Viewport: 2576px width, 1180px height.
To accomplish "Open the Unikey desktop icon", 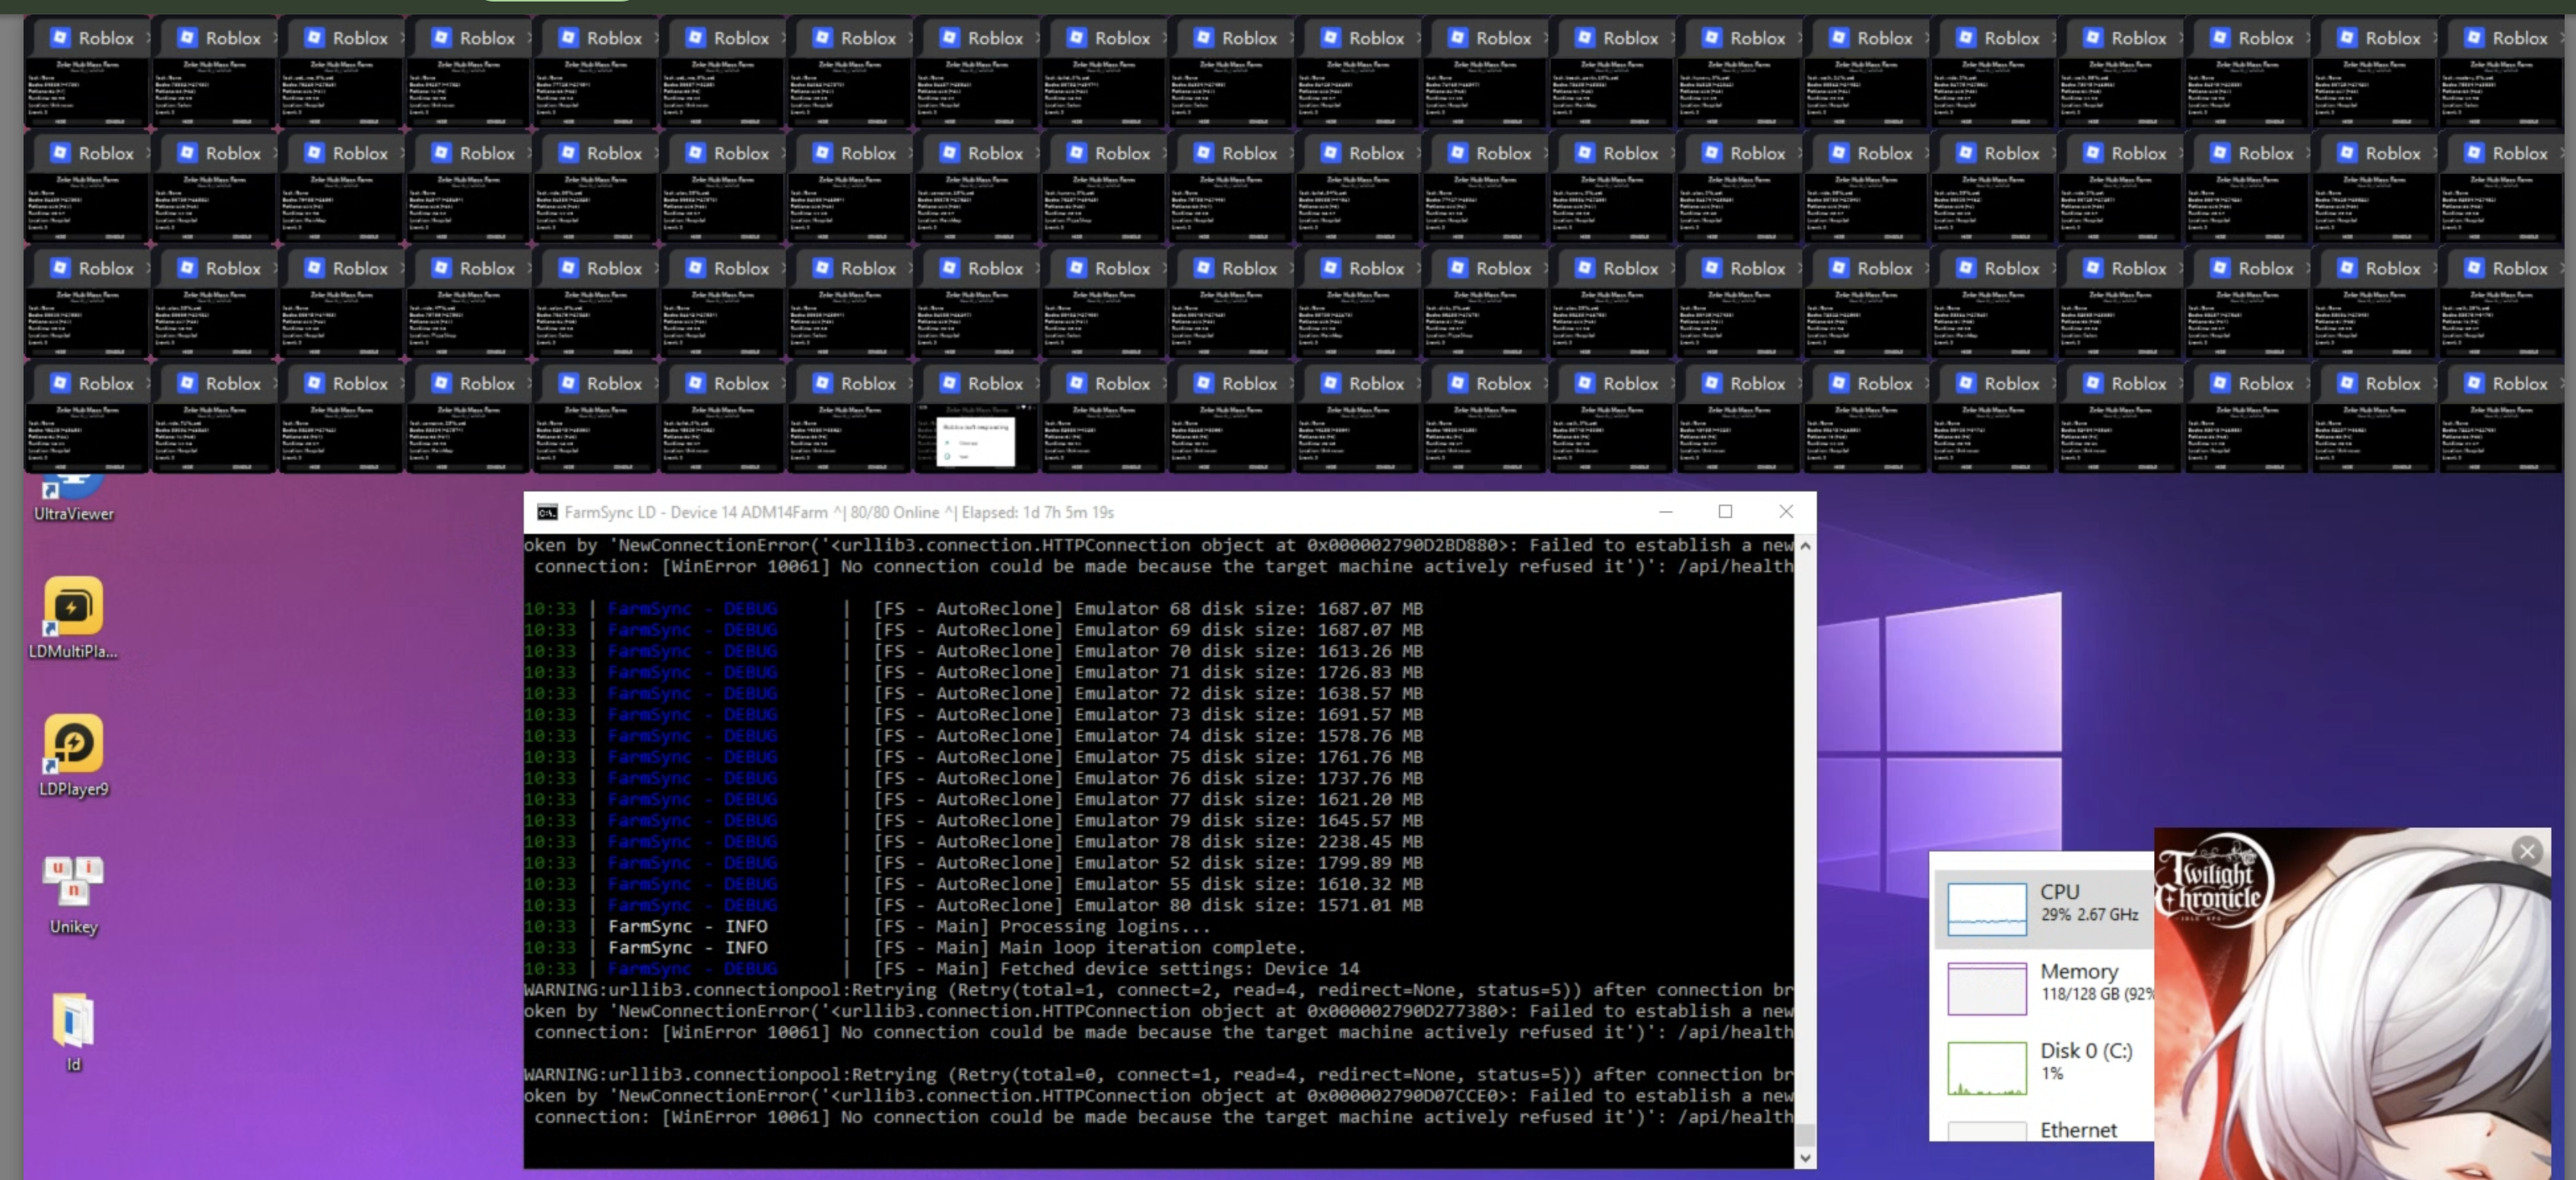I will pos(73,894).
